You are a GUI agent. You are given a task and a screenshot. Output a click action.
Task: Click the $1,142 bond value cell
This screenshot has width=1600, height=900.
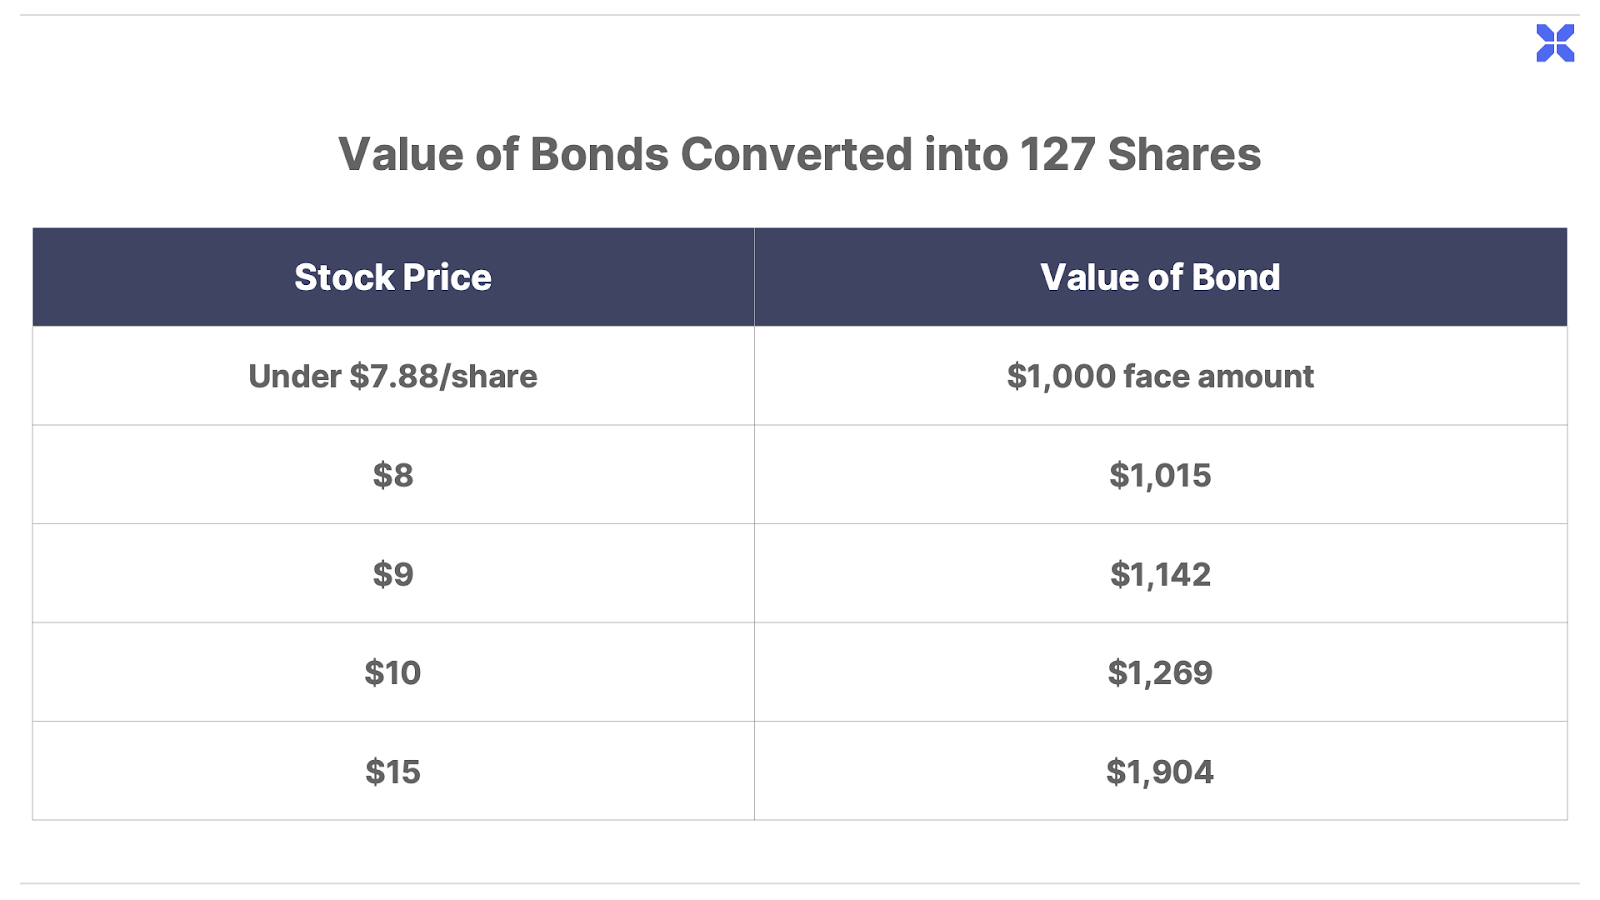click(x=1160, y=574)
